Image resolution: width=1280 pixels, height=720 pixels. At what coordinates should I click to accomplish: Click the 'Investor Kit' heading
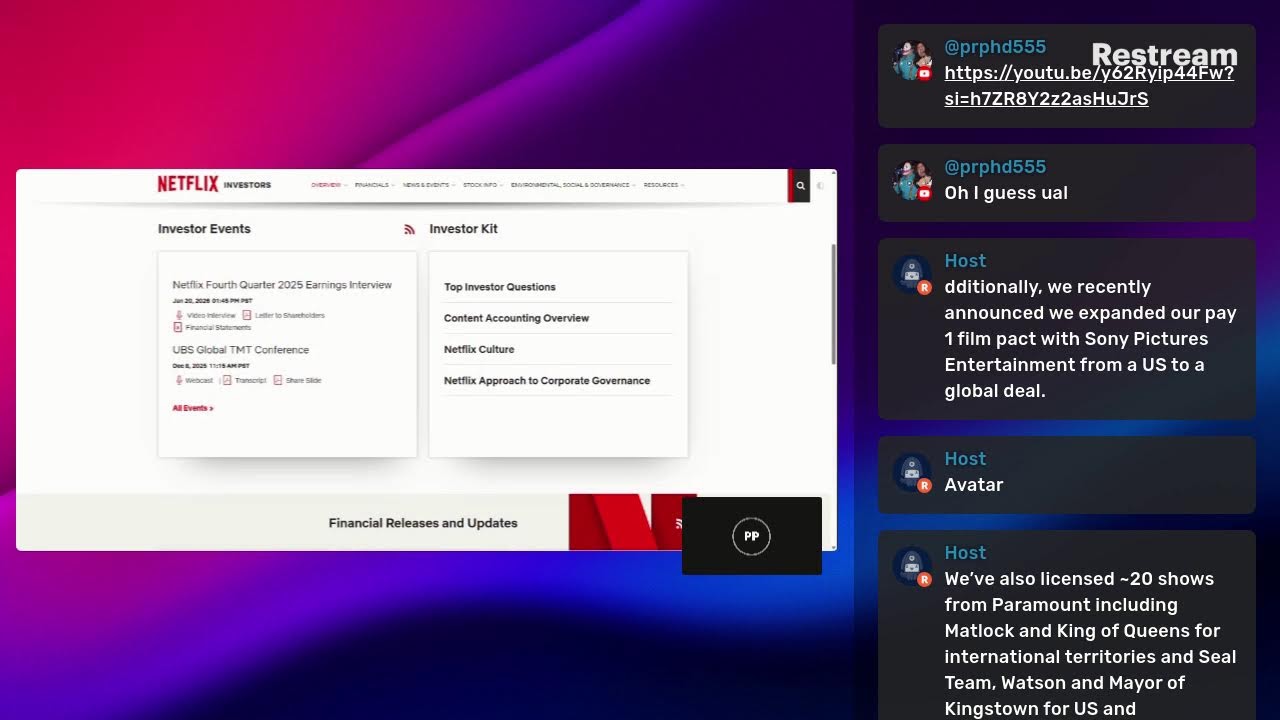[x=464, y=229]
